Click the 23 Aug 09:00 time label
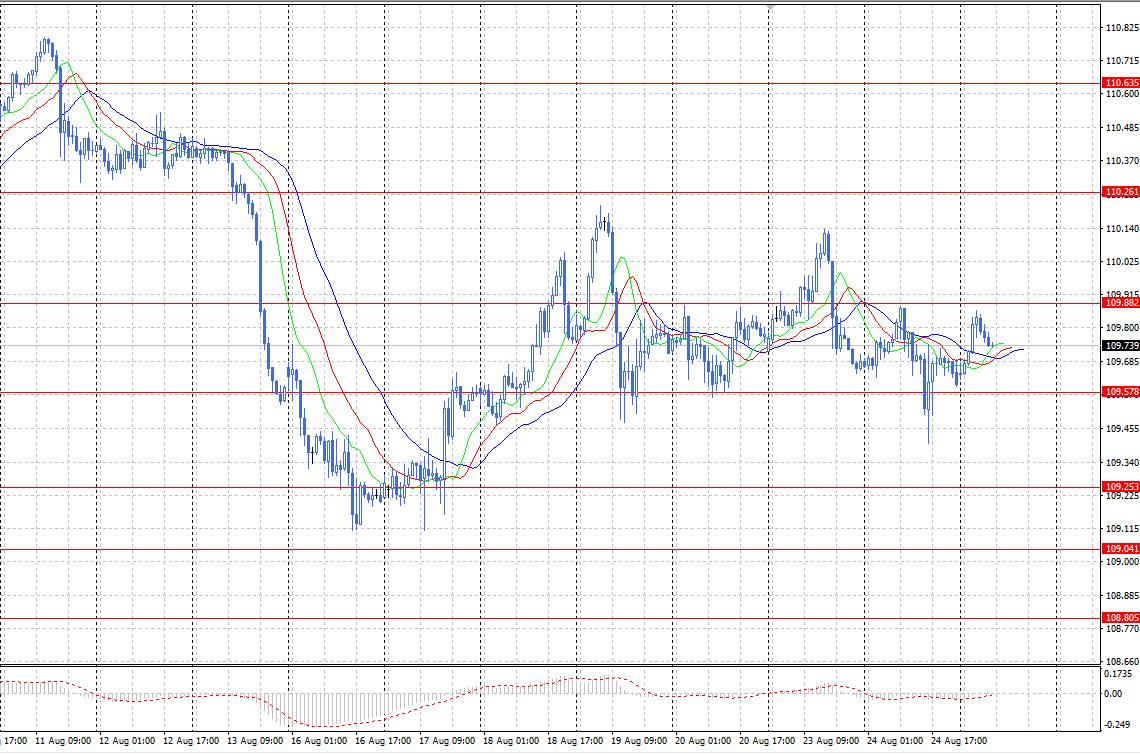 (x=831, y=741)
